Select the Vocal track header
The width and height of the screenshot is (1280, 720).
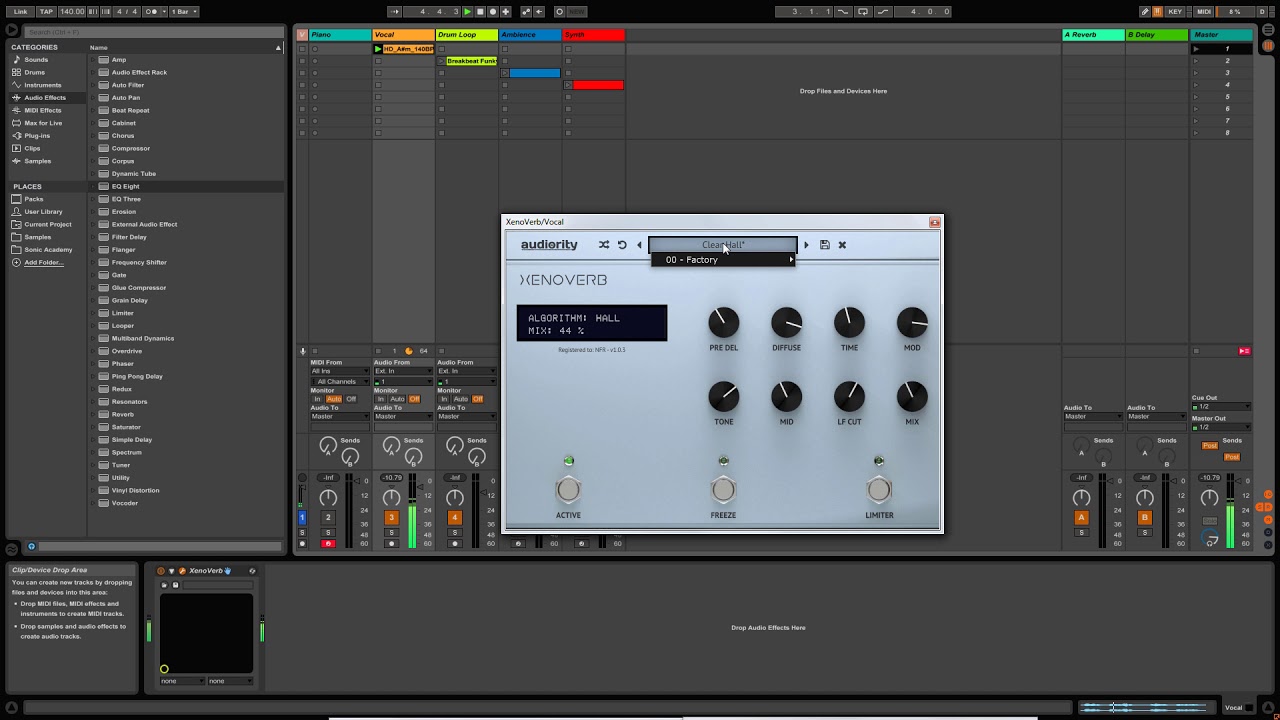coord(404,35)
